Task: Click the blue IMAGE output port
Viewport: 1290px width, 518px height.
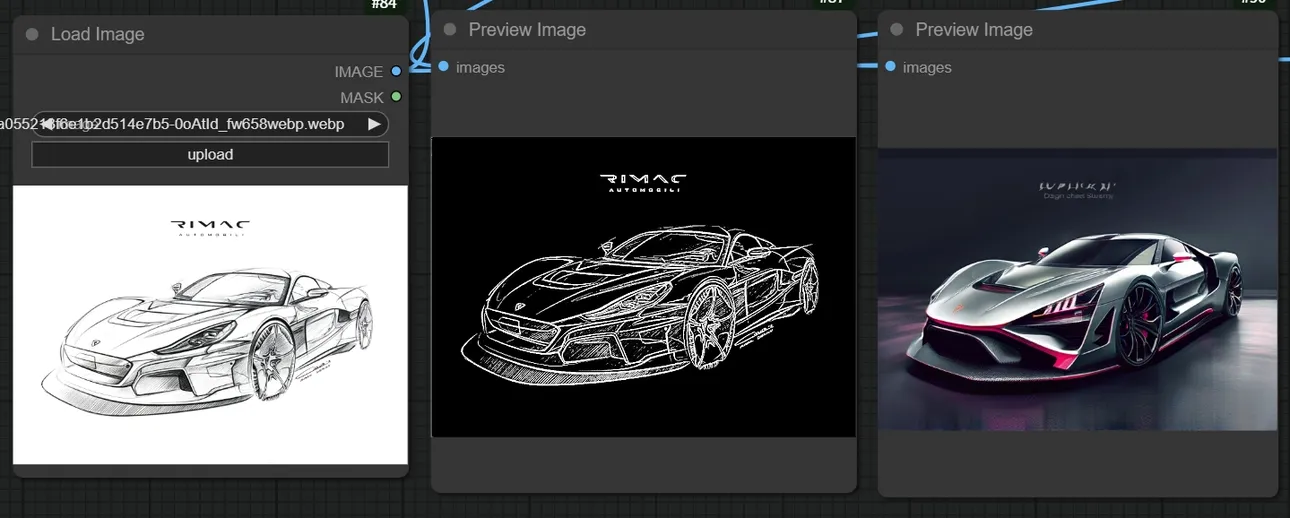Action: (397, 71)
